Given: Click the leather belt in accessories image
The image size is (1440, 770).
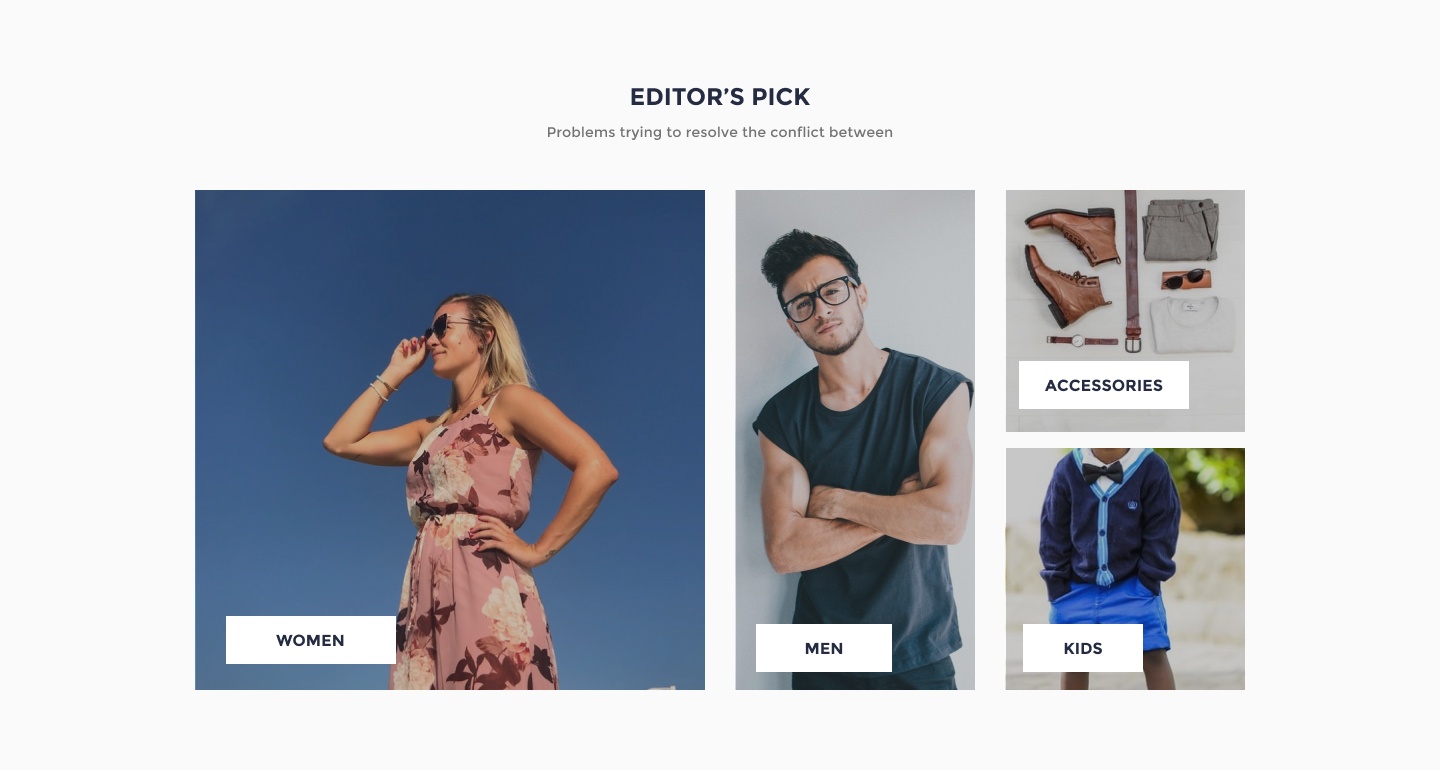Looking at the screenshot, I should (1132, 270).
